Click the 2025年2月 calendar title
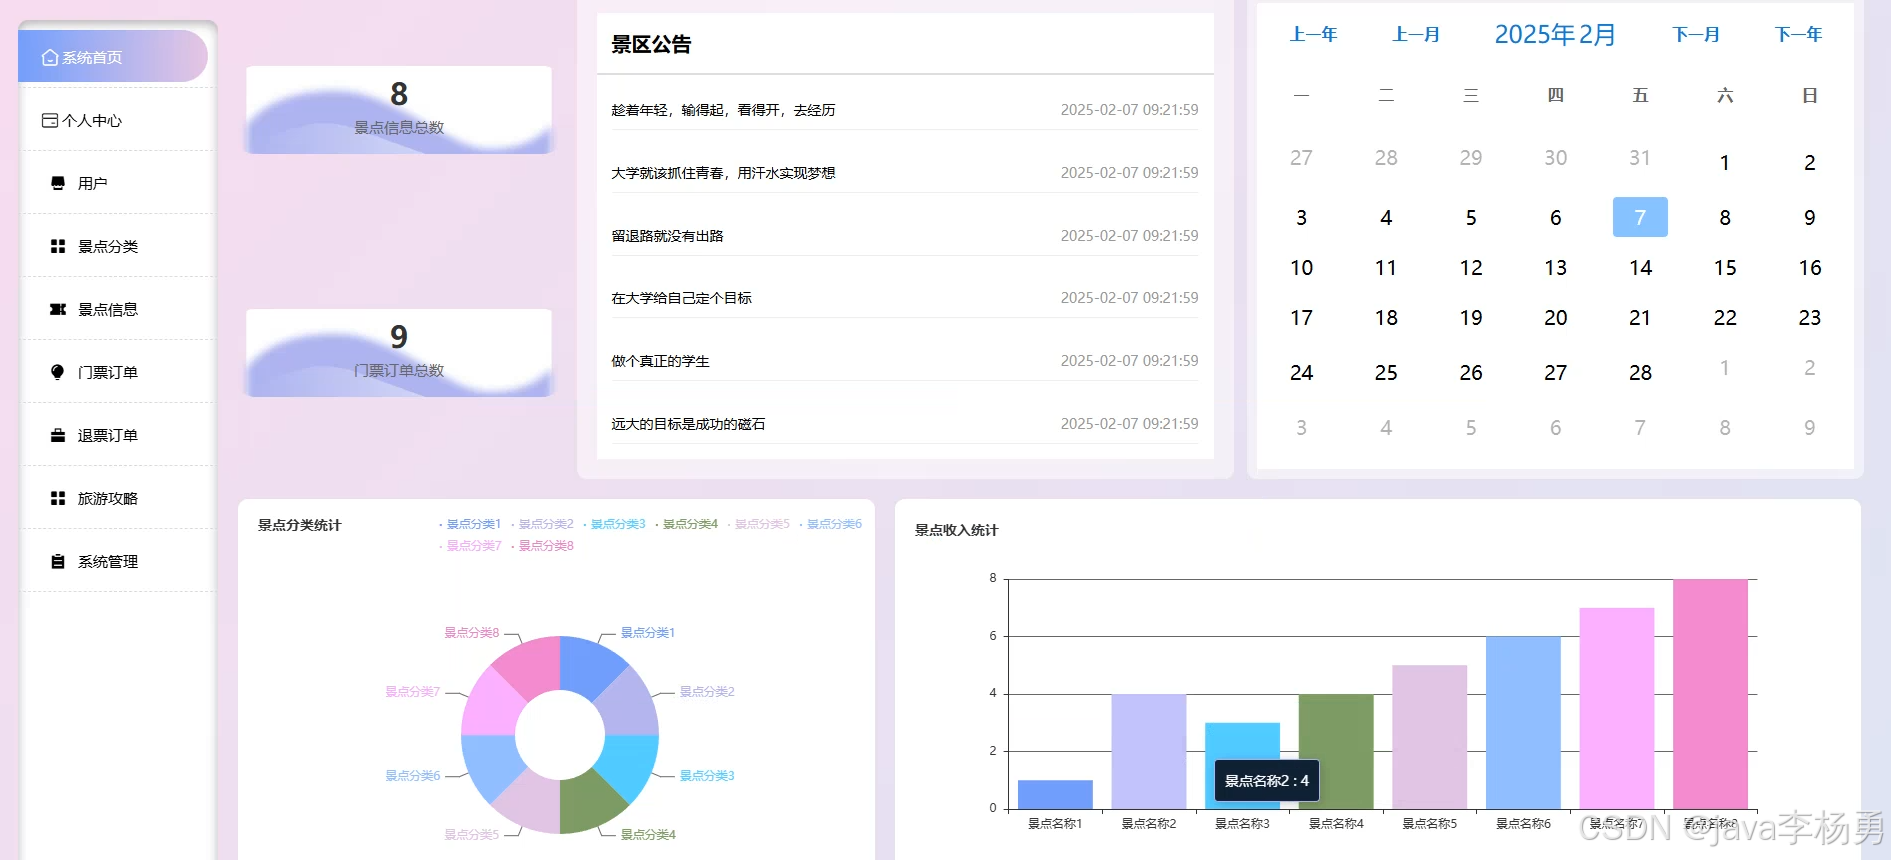 [1555, 35]
